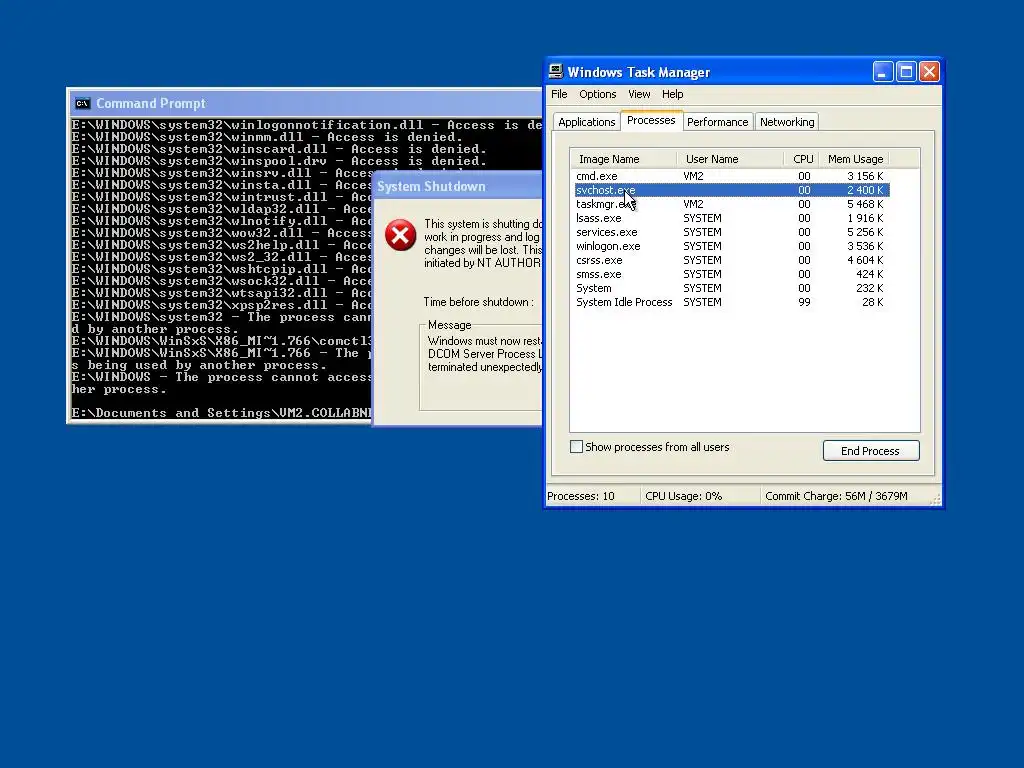Image resolution: width=1024 pixels, height=768 pixels.
Task: Minimize the Windows Task Manager window
Action: click(x=883, y=72)
